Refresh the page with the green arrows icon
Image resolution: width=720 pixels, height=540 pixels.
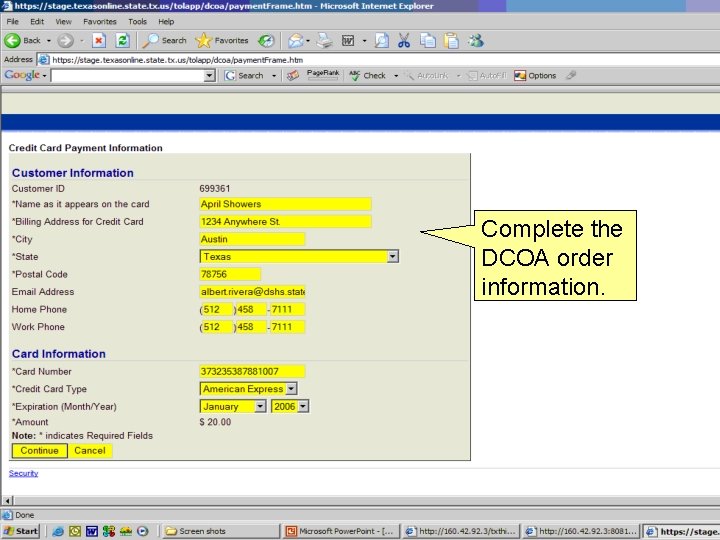point(122,40)
